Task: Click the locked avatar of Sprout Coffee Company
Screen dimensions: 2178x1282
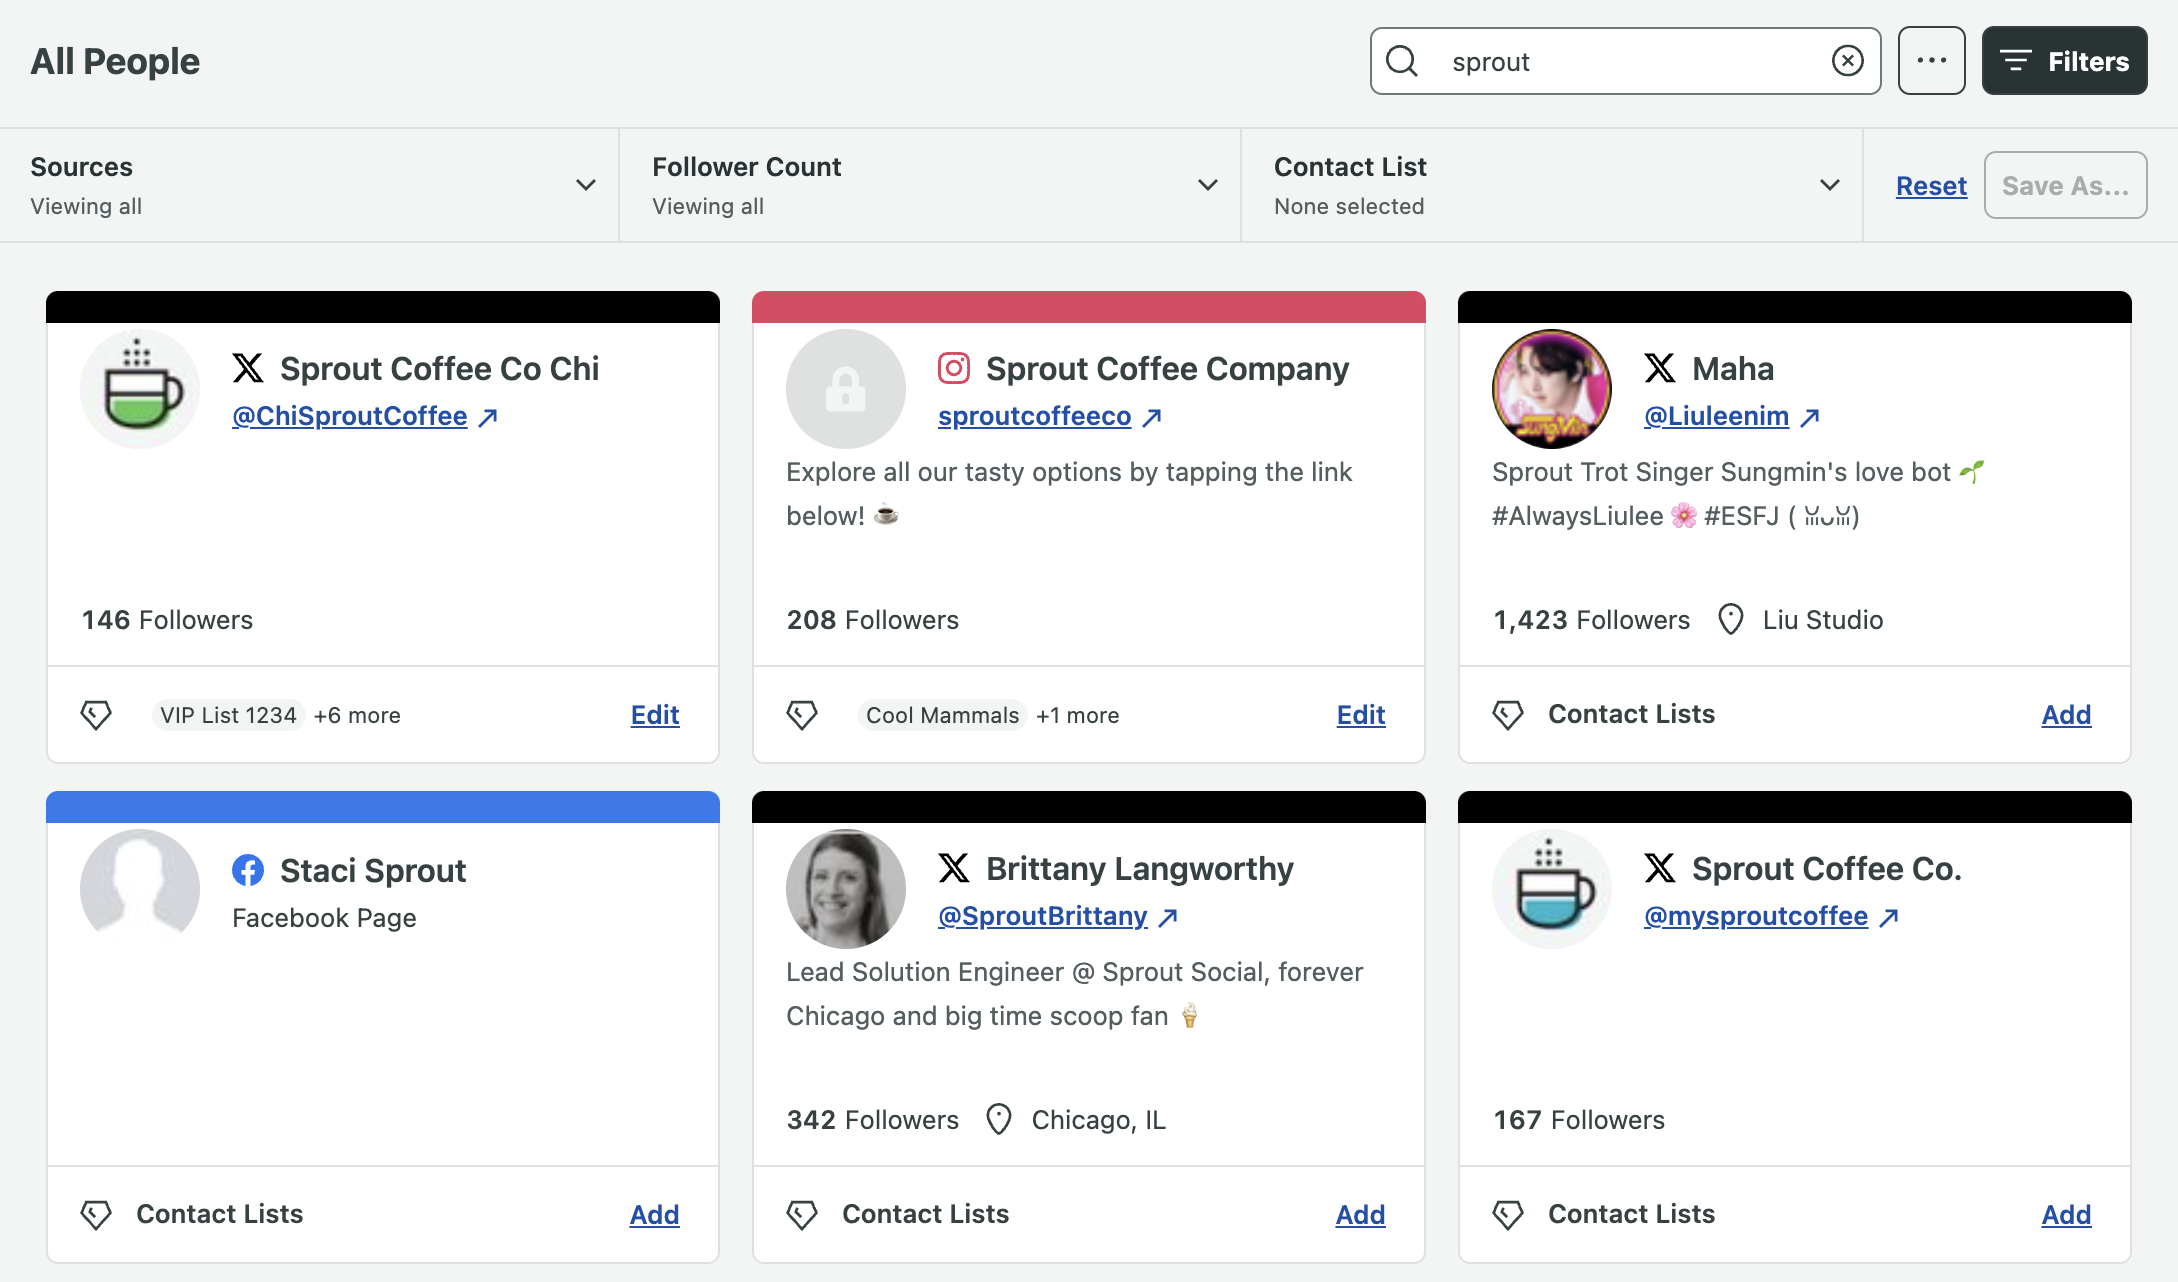Action: pyautogui.click(x=846, y=389)
